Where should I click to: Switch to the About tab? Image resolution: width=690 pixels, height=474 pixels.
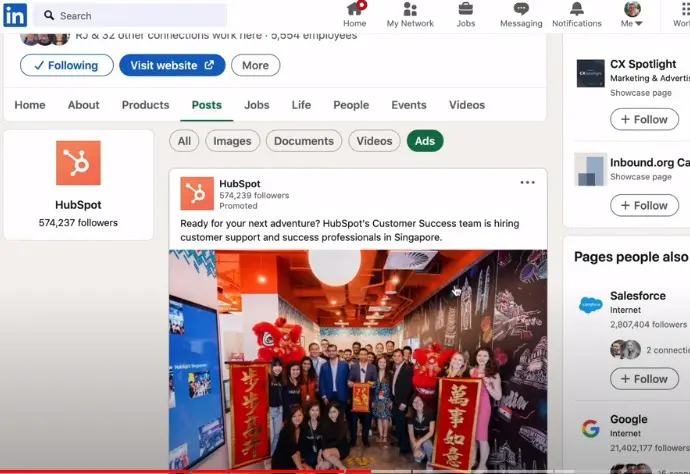pyautogui.click(x=84, y=105)
